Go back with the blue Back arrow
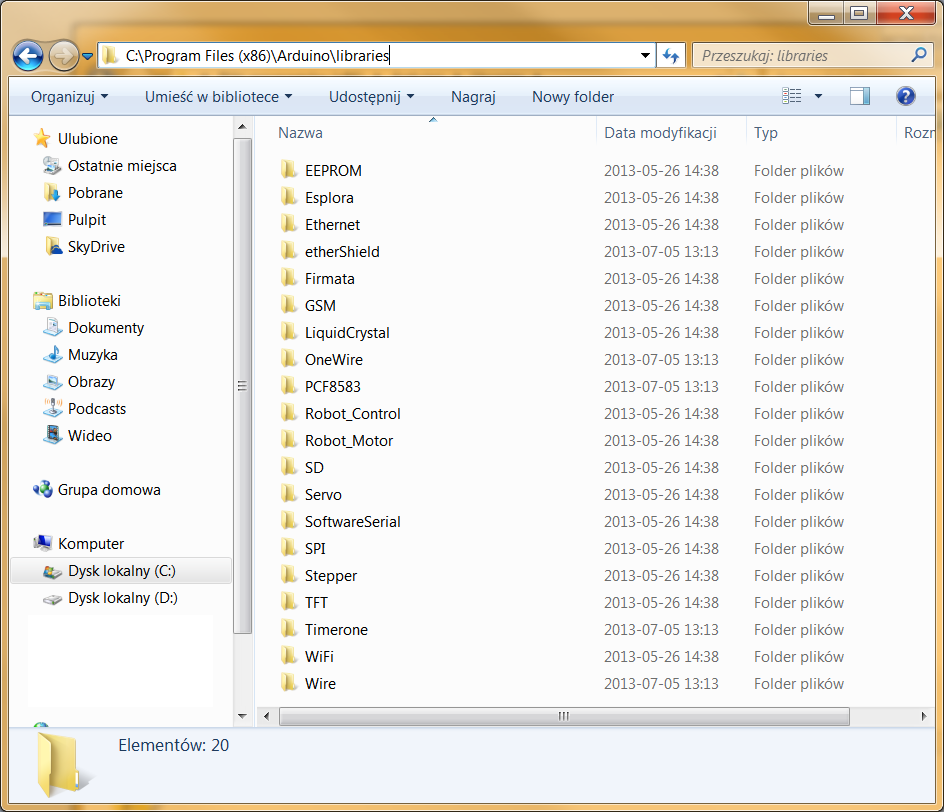This screenshot has width=944, height=812. click(28, 57)
